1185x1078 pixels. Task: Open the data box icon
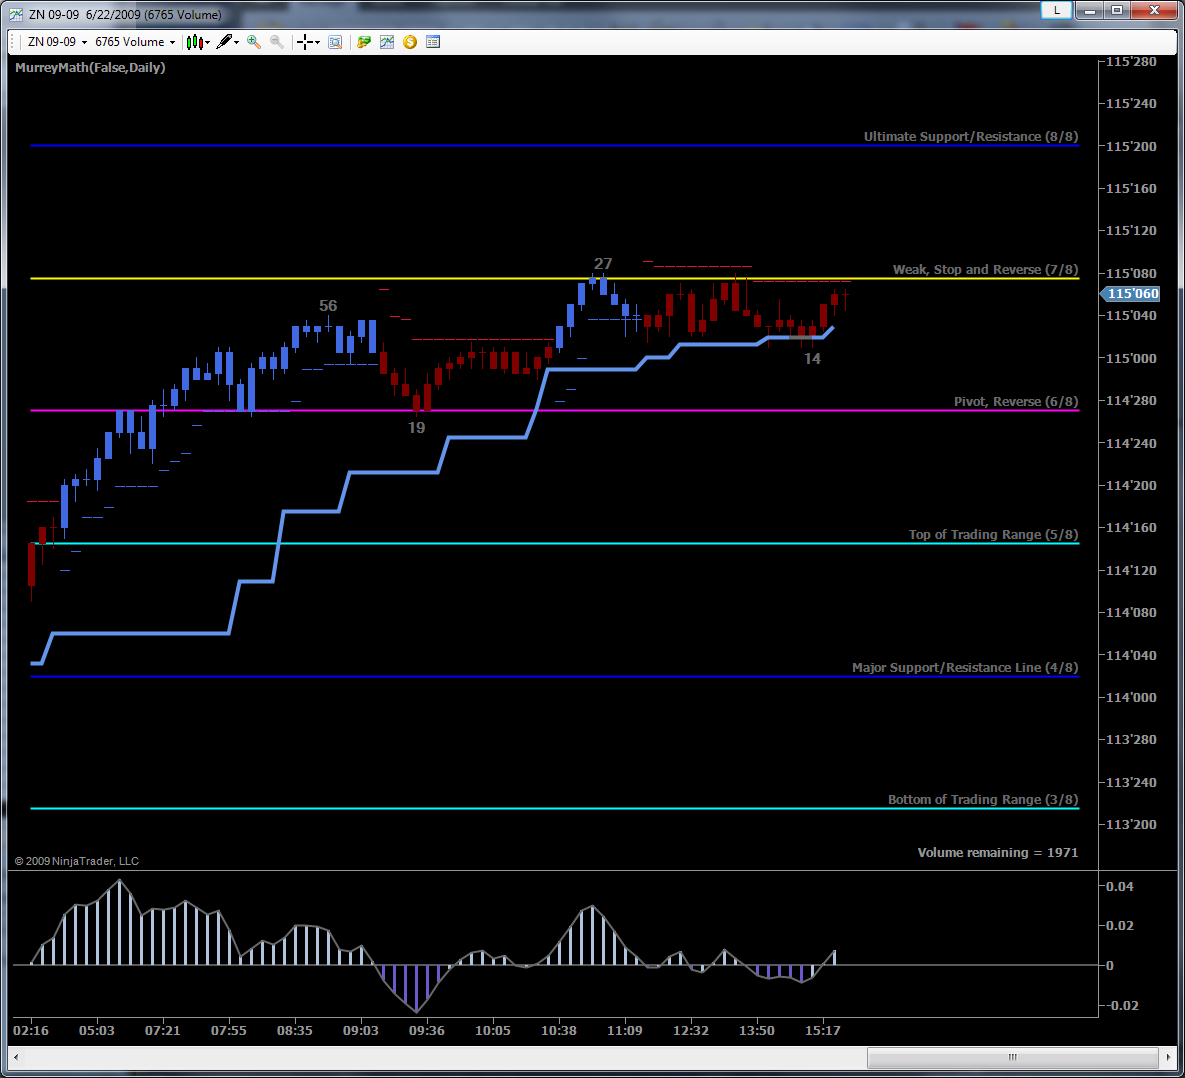pyautogui.click(x=335, y=42)
